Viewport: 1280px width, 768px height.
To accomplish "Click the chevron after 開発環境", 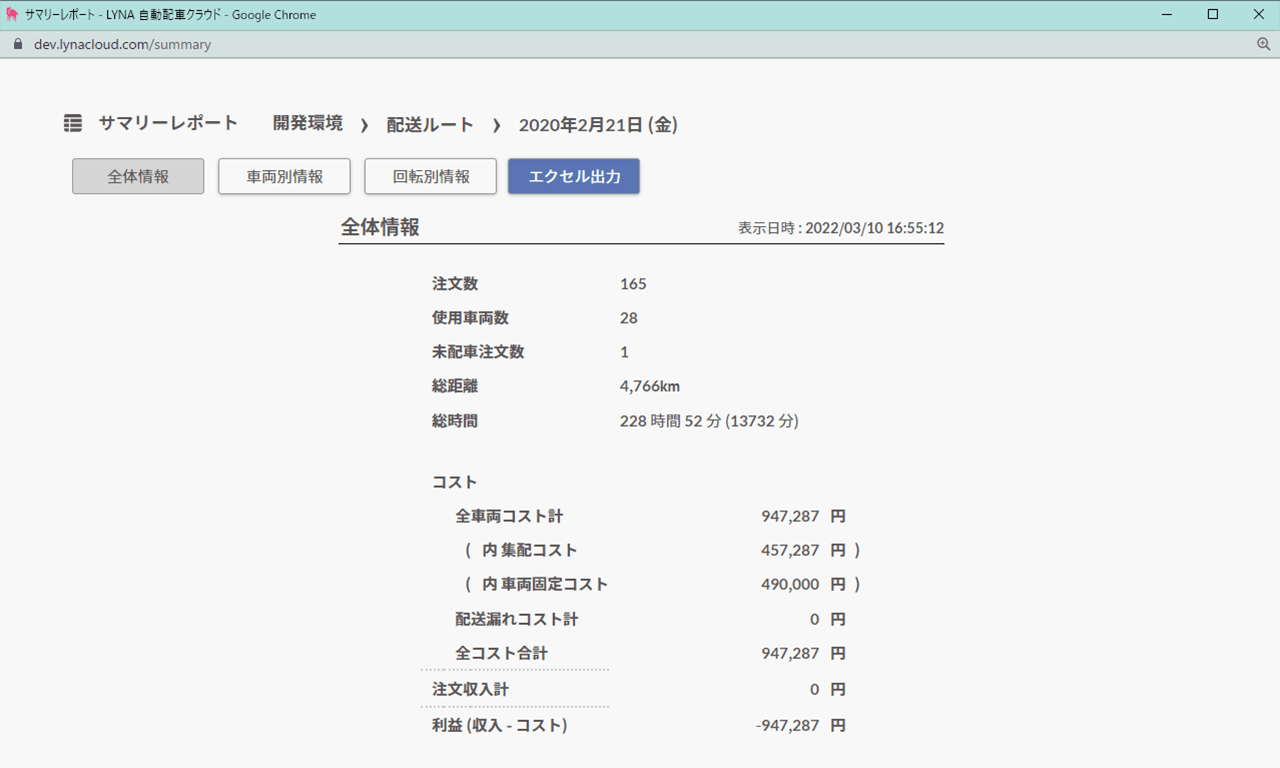I will [365, 126].
